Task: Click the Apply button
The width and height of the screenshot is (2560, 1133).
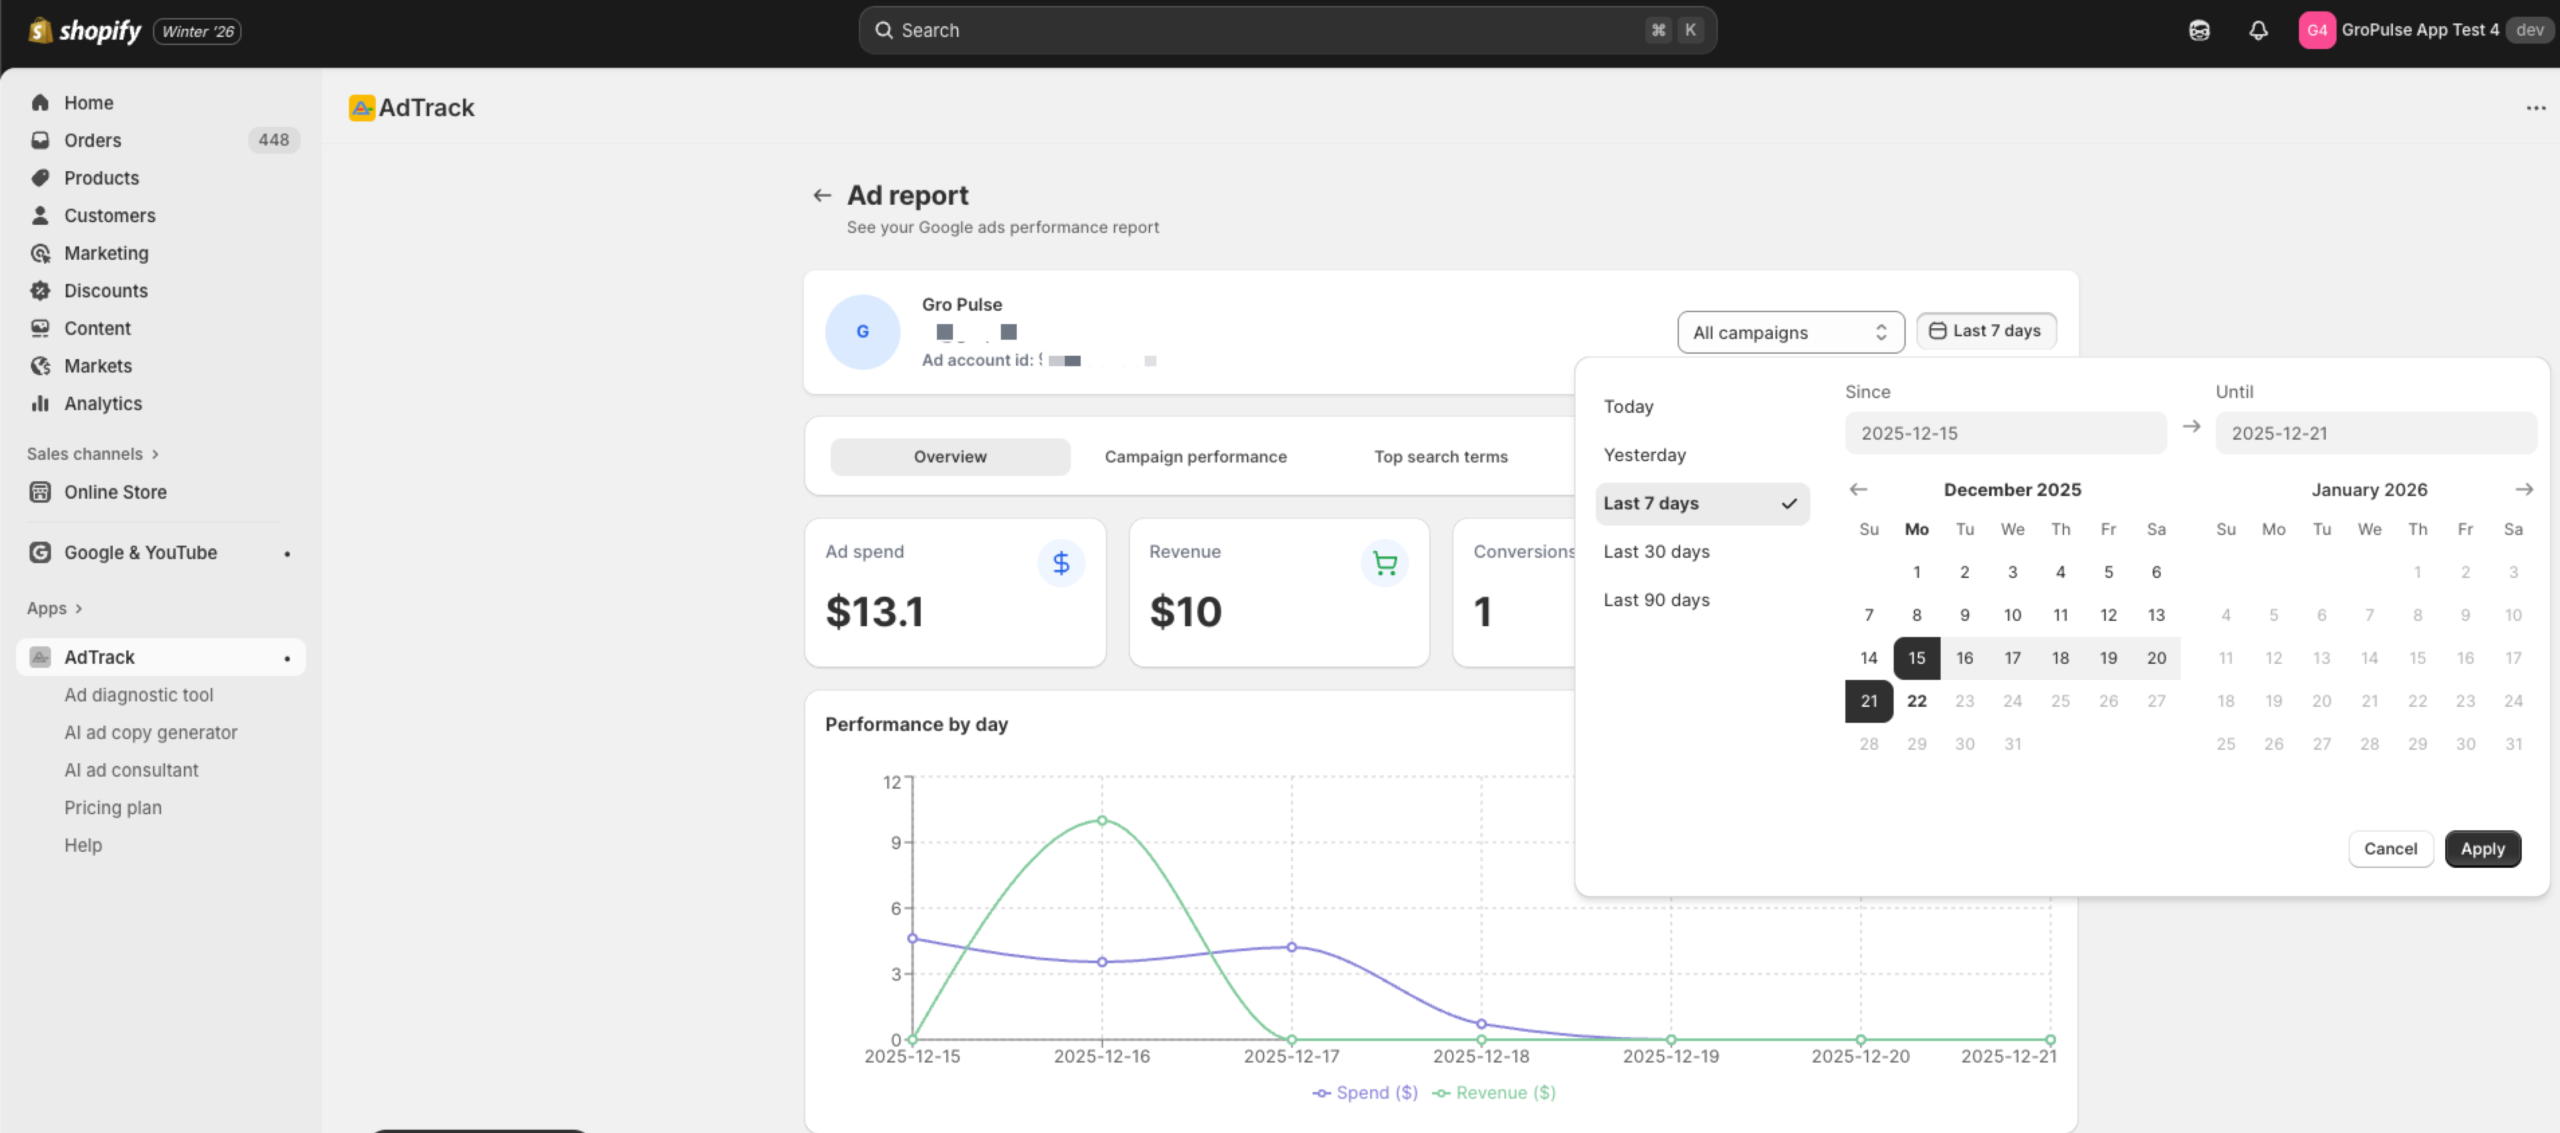Action: point(2482,849)
